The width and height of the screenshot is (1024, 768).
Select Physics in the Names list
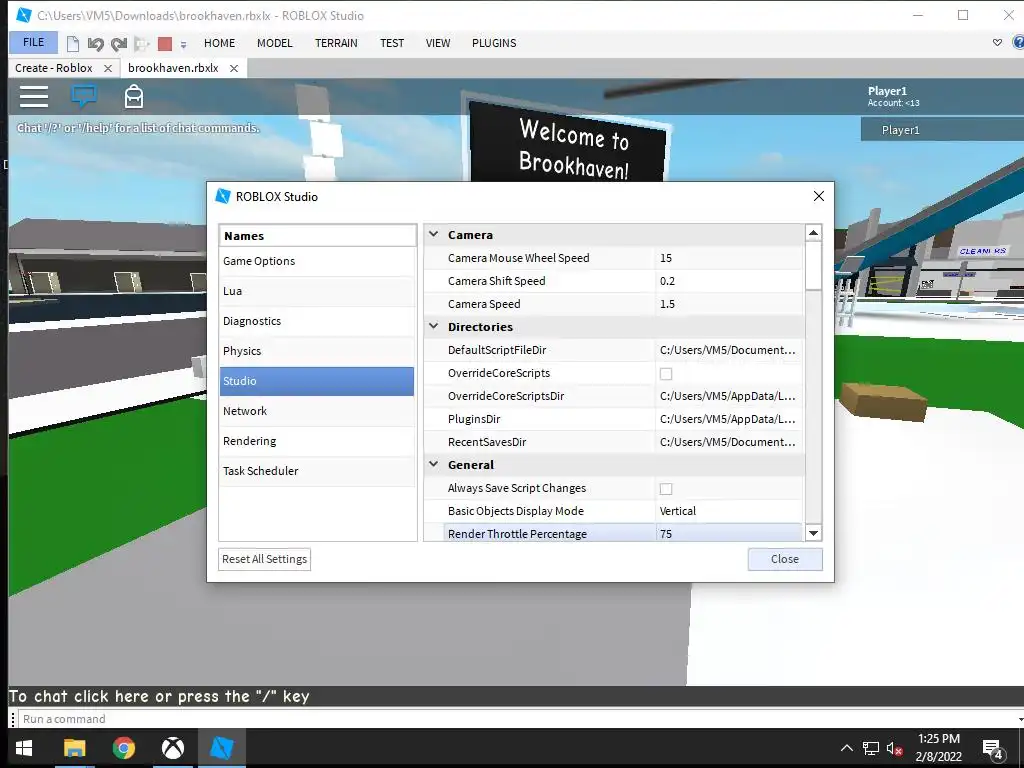click(x=317, y=351)
